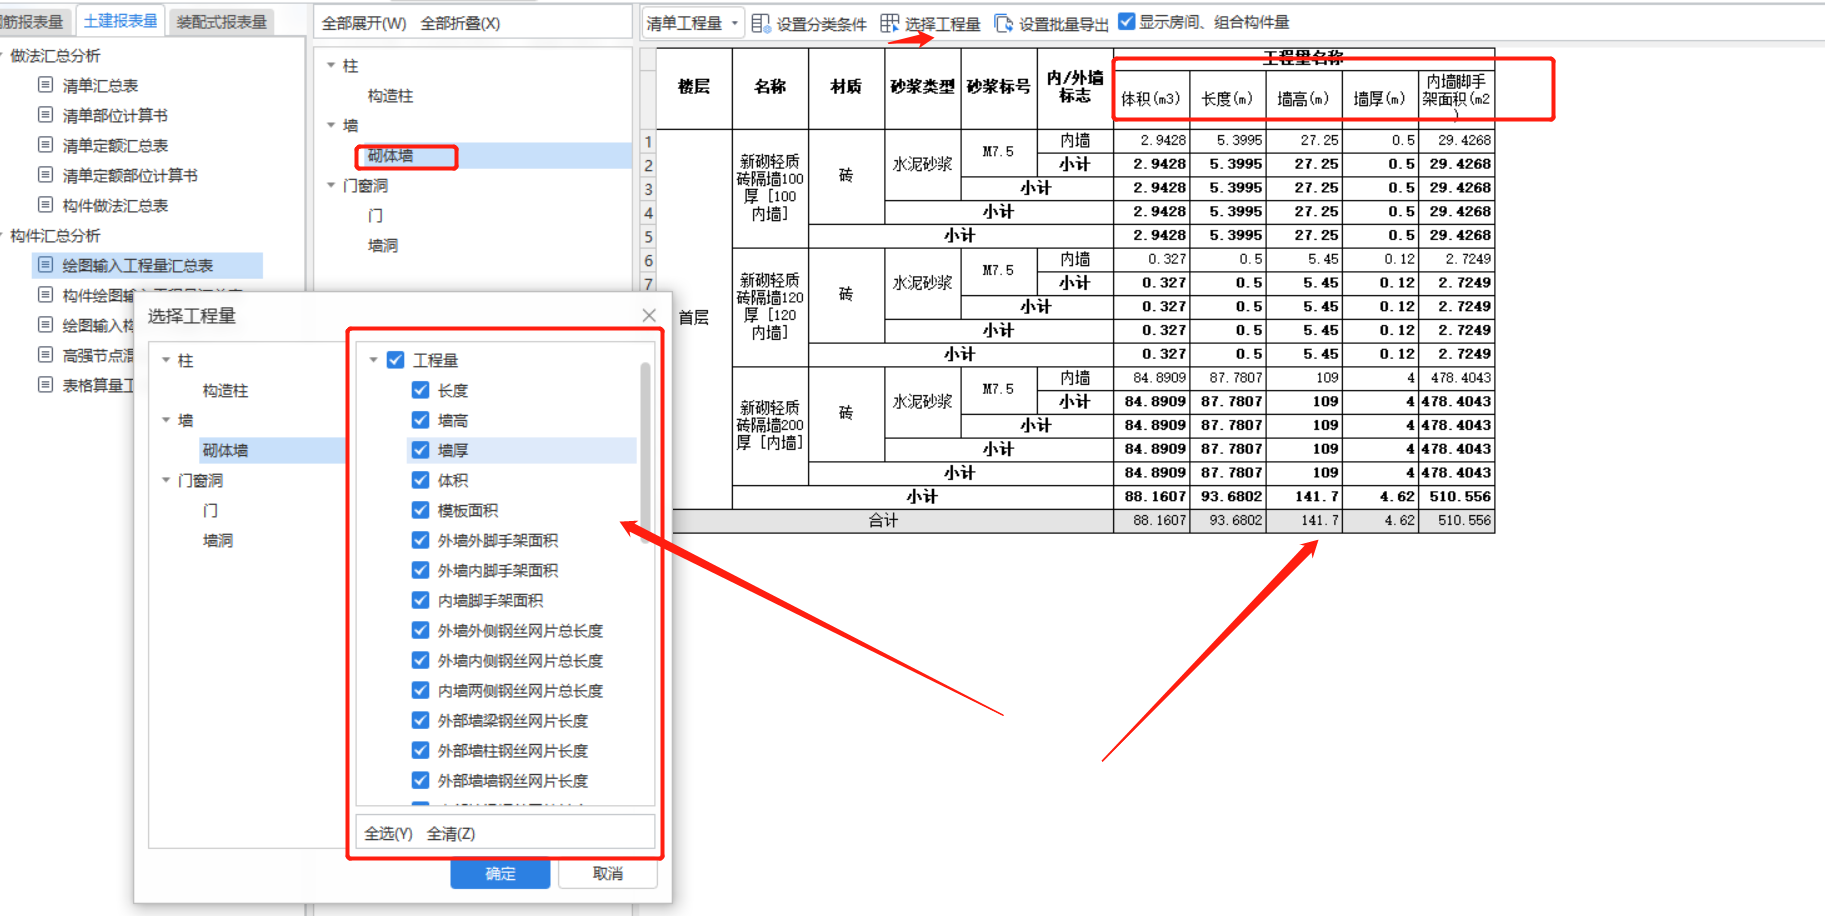Screen dimensions: 1825x916
Task: Click cell value 510.556 in 小计 row
Action: click(x=1457, y=496)
